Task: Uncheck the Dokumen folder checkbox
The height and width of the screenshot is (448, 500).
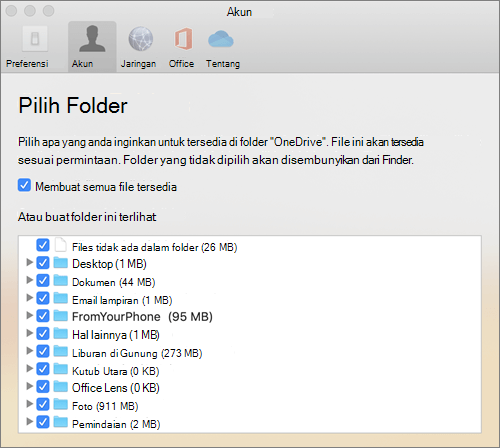Action: coord(43,280)
